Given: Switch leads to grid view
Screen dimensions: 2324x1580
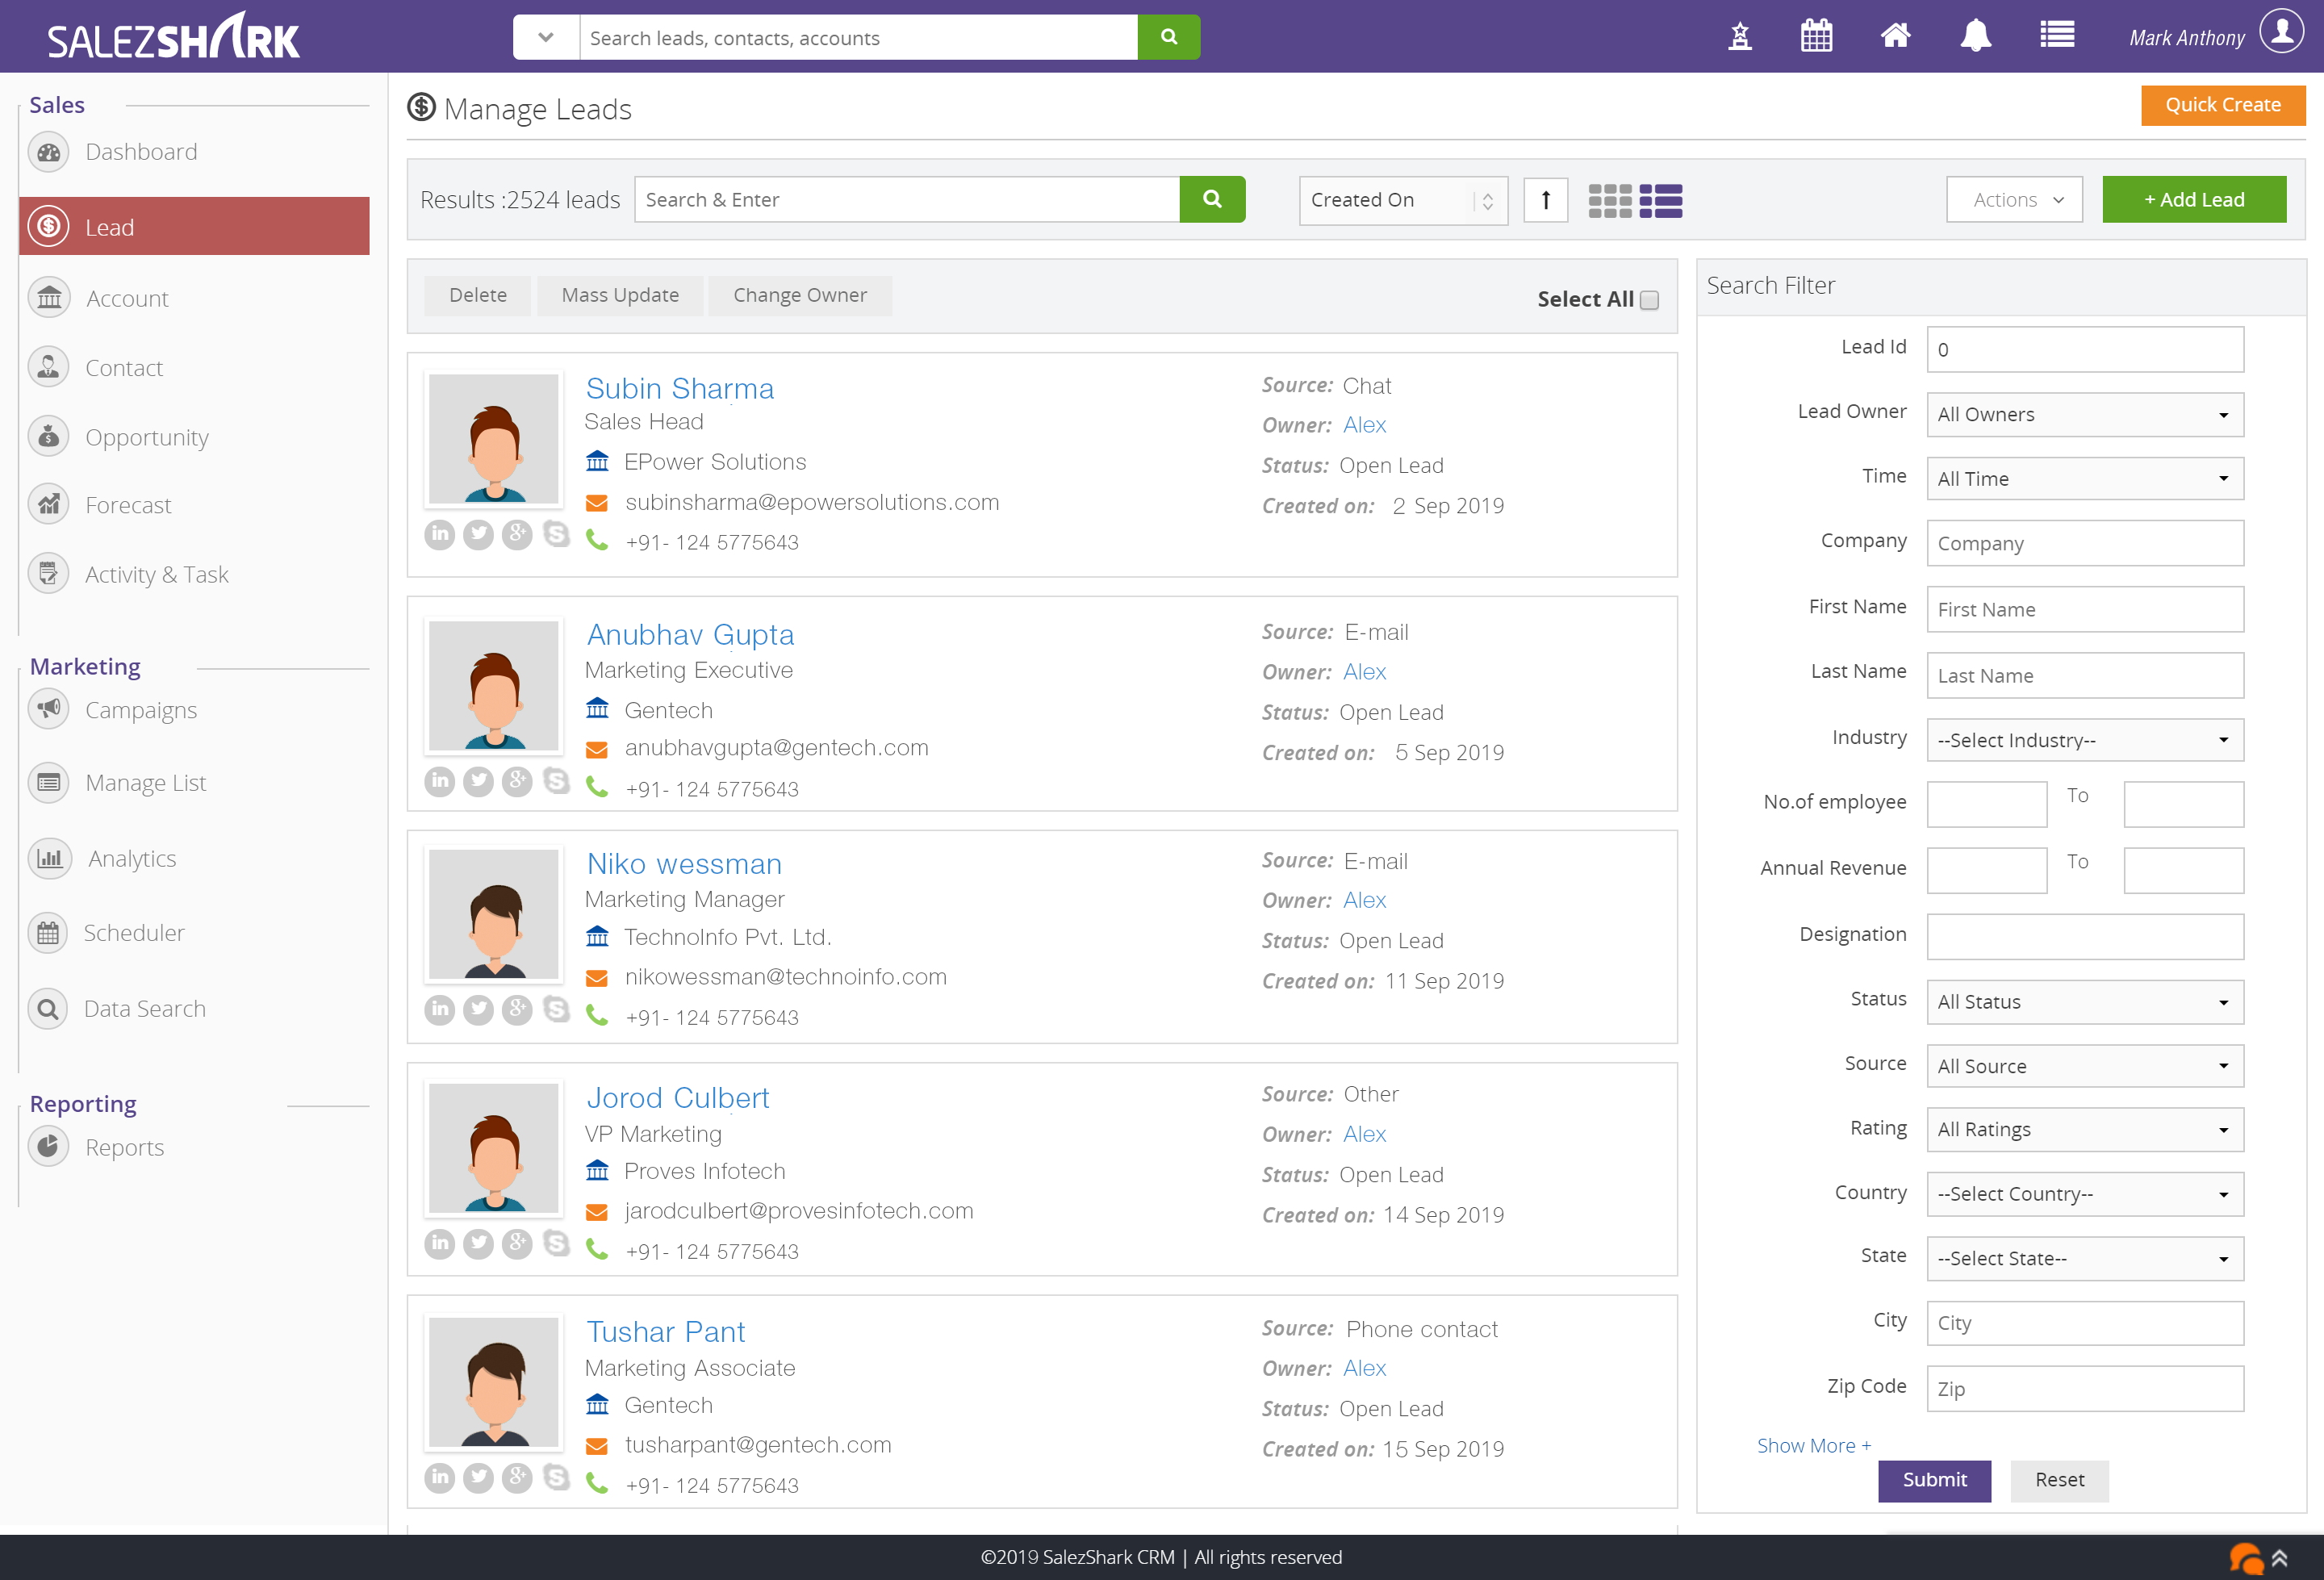Looking at the screenshot, I should (x=1610, y=200).
